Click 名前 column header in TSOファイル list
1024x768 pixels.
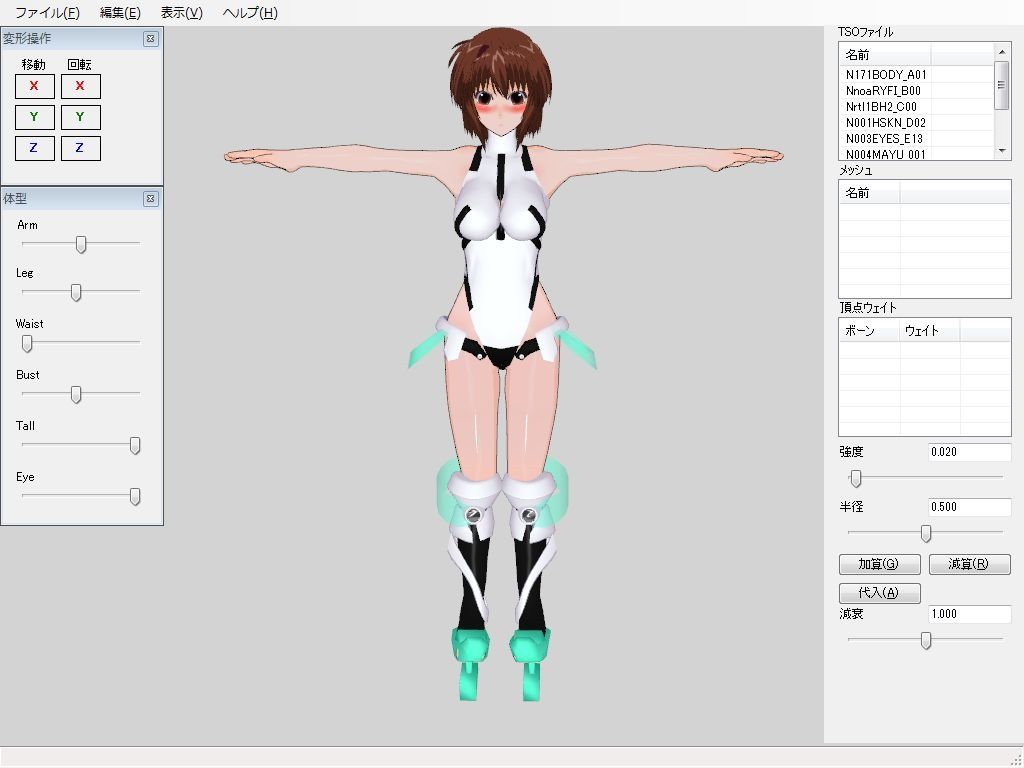885,55
